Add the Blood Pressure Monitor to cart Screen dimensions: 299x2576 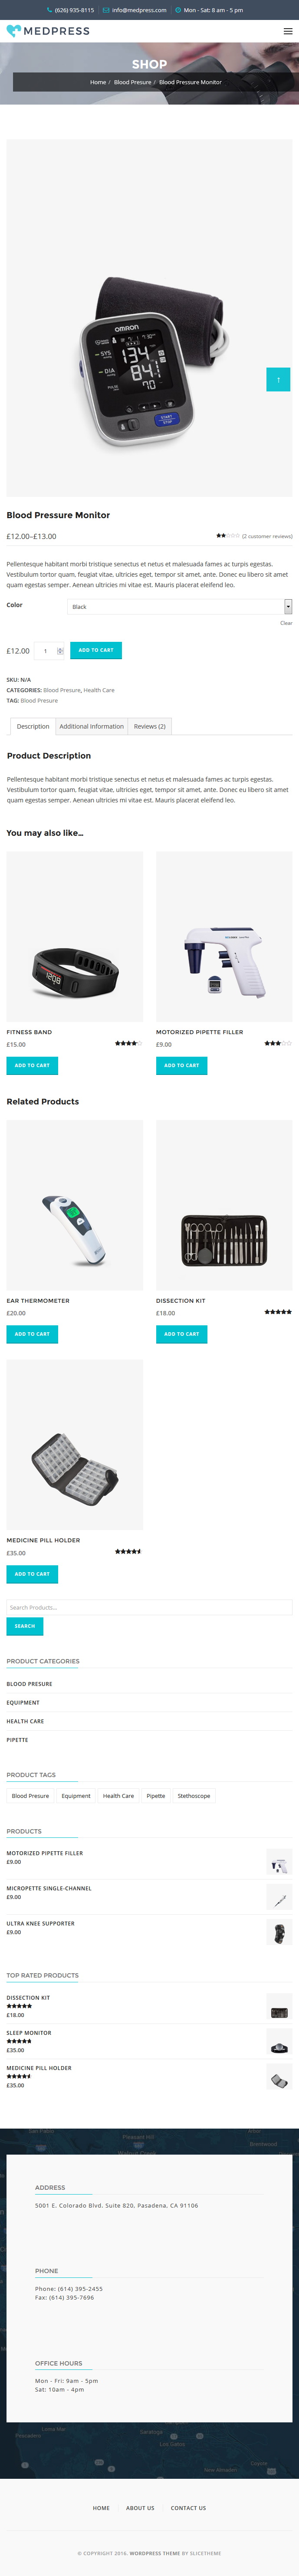click(x=96, y=650)
